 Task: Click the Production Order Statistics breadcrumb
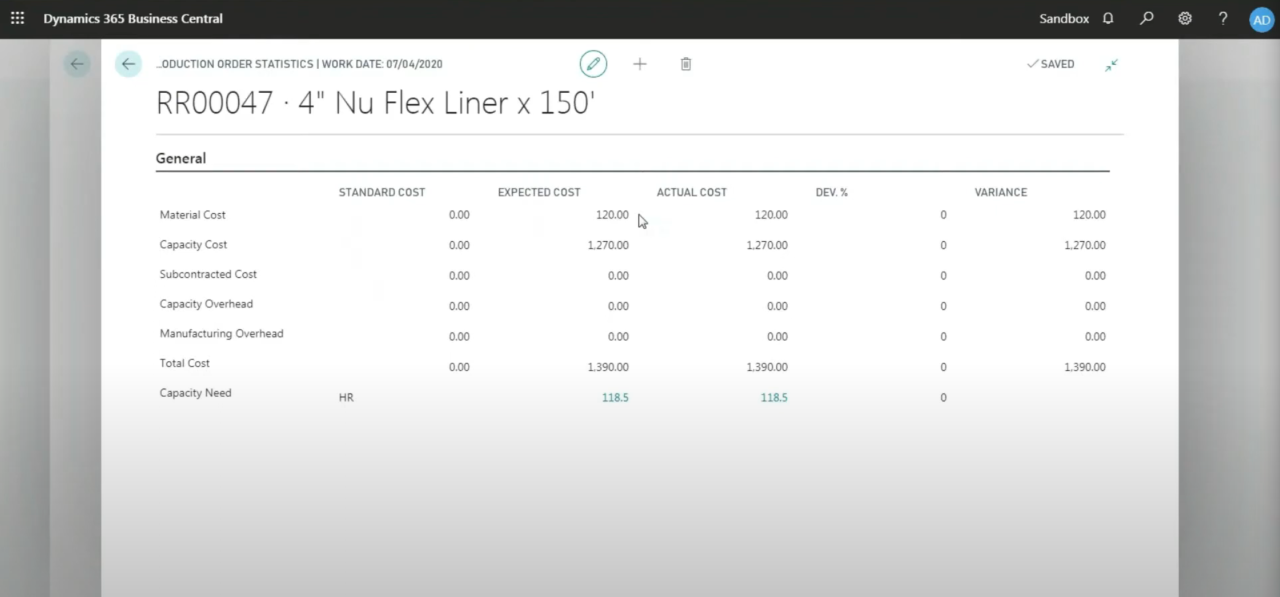pos(299,64)
